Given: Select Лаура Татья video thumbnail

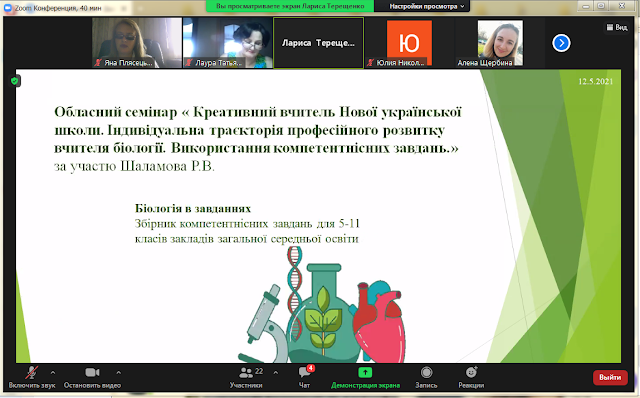Looking at the screenshot, I should tap(227, 42).
